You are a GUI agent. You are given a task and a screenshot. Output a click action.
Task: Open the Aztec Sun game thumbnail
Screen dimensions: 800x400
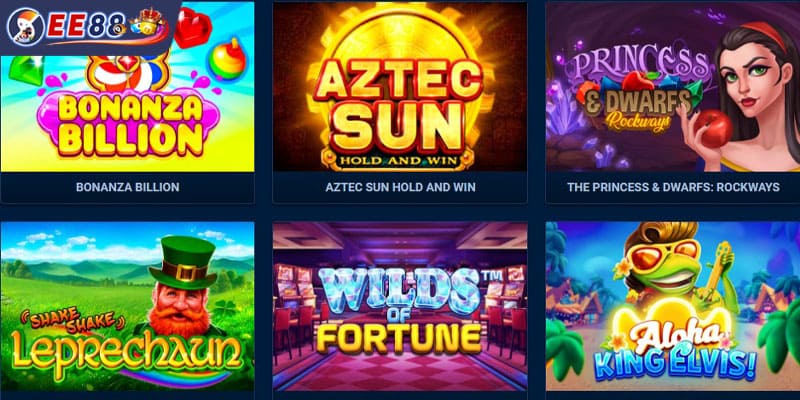click(400, 87)
